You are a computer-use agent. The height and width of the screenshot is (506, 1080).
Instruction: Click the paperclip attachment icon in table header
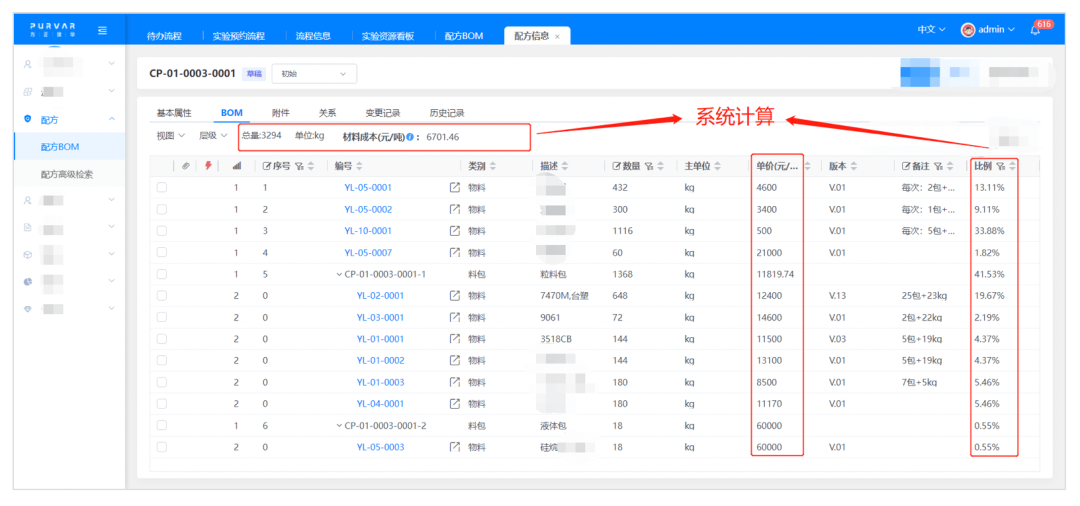coord(186,166)
